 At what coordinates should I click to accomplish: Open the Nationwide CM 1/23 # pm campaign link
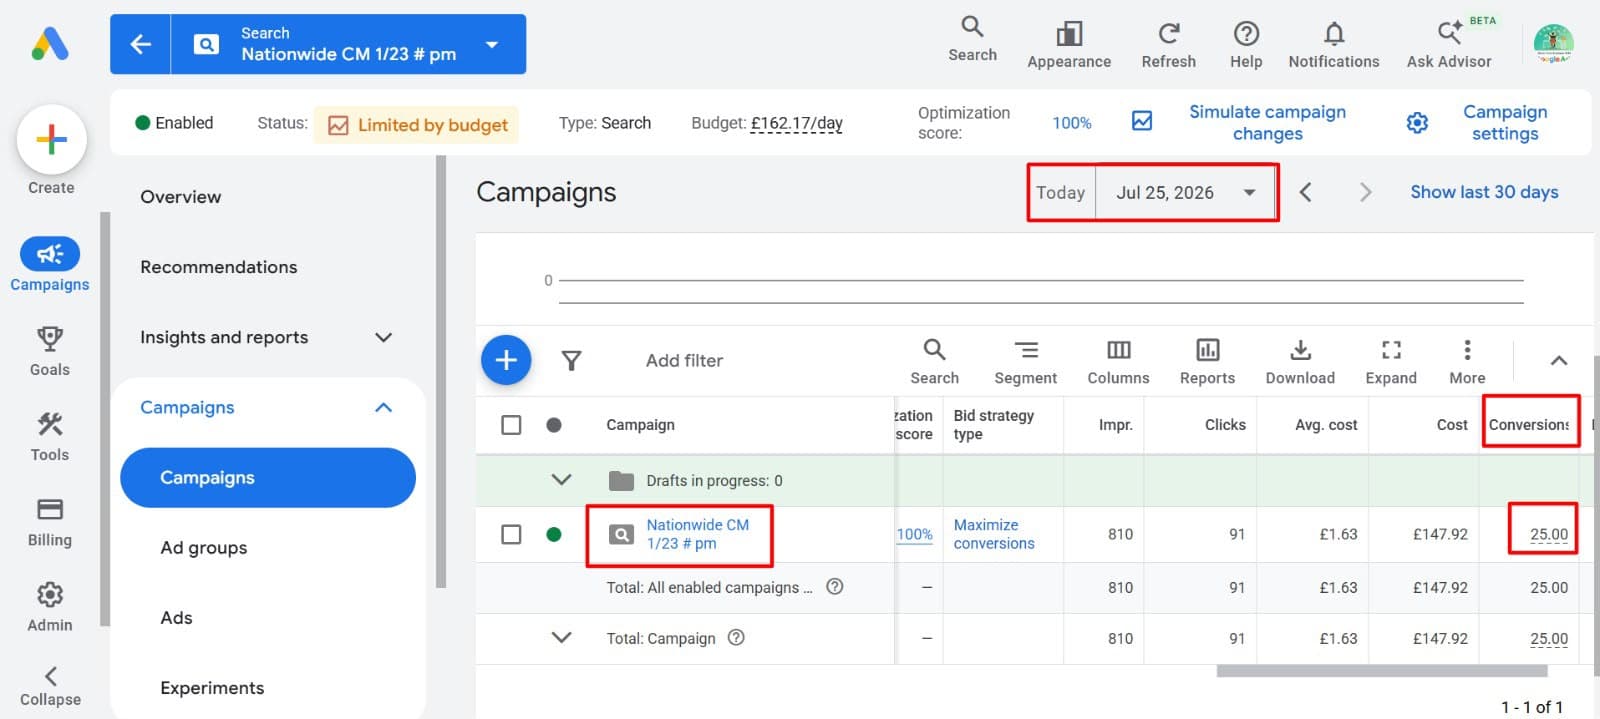point(697,534)
